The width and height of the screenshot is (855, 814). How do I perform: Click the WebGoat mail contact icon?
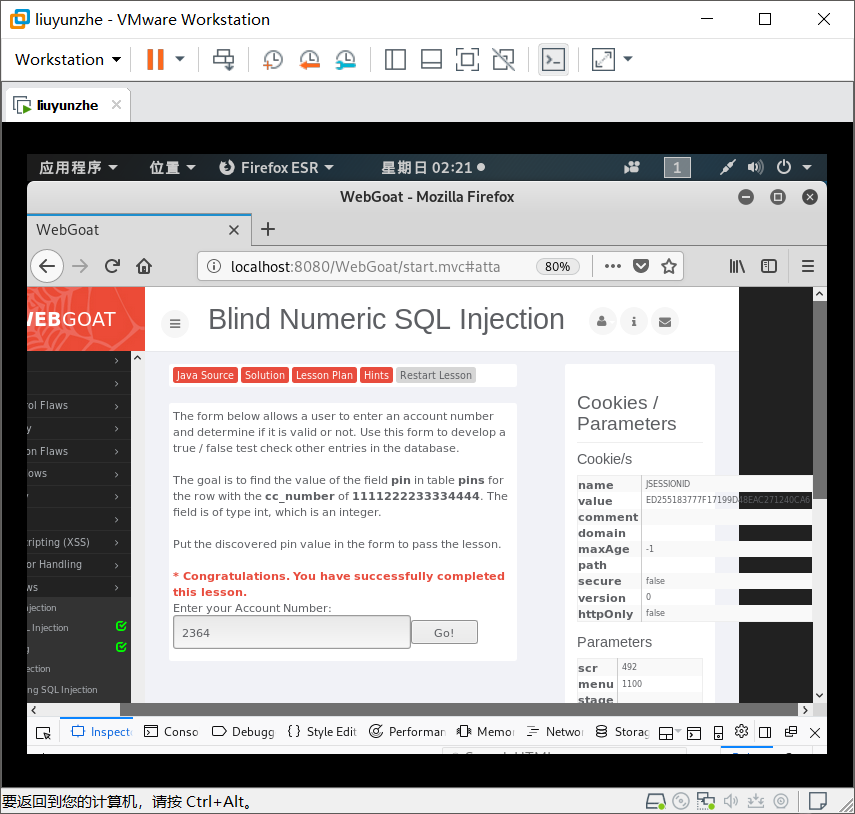click(665, 321)
